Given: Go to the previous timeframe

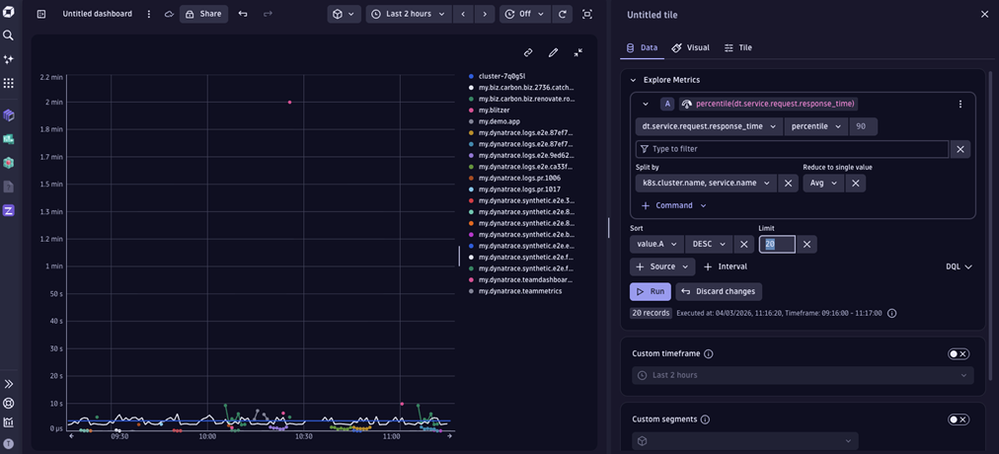Looking at the screenshot, I should tap(463, 14).
